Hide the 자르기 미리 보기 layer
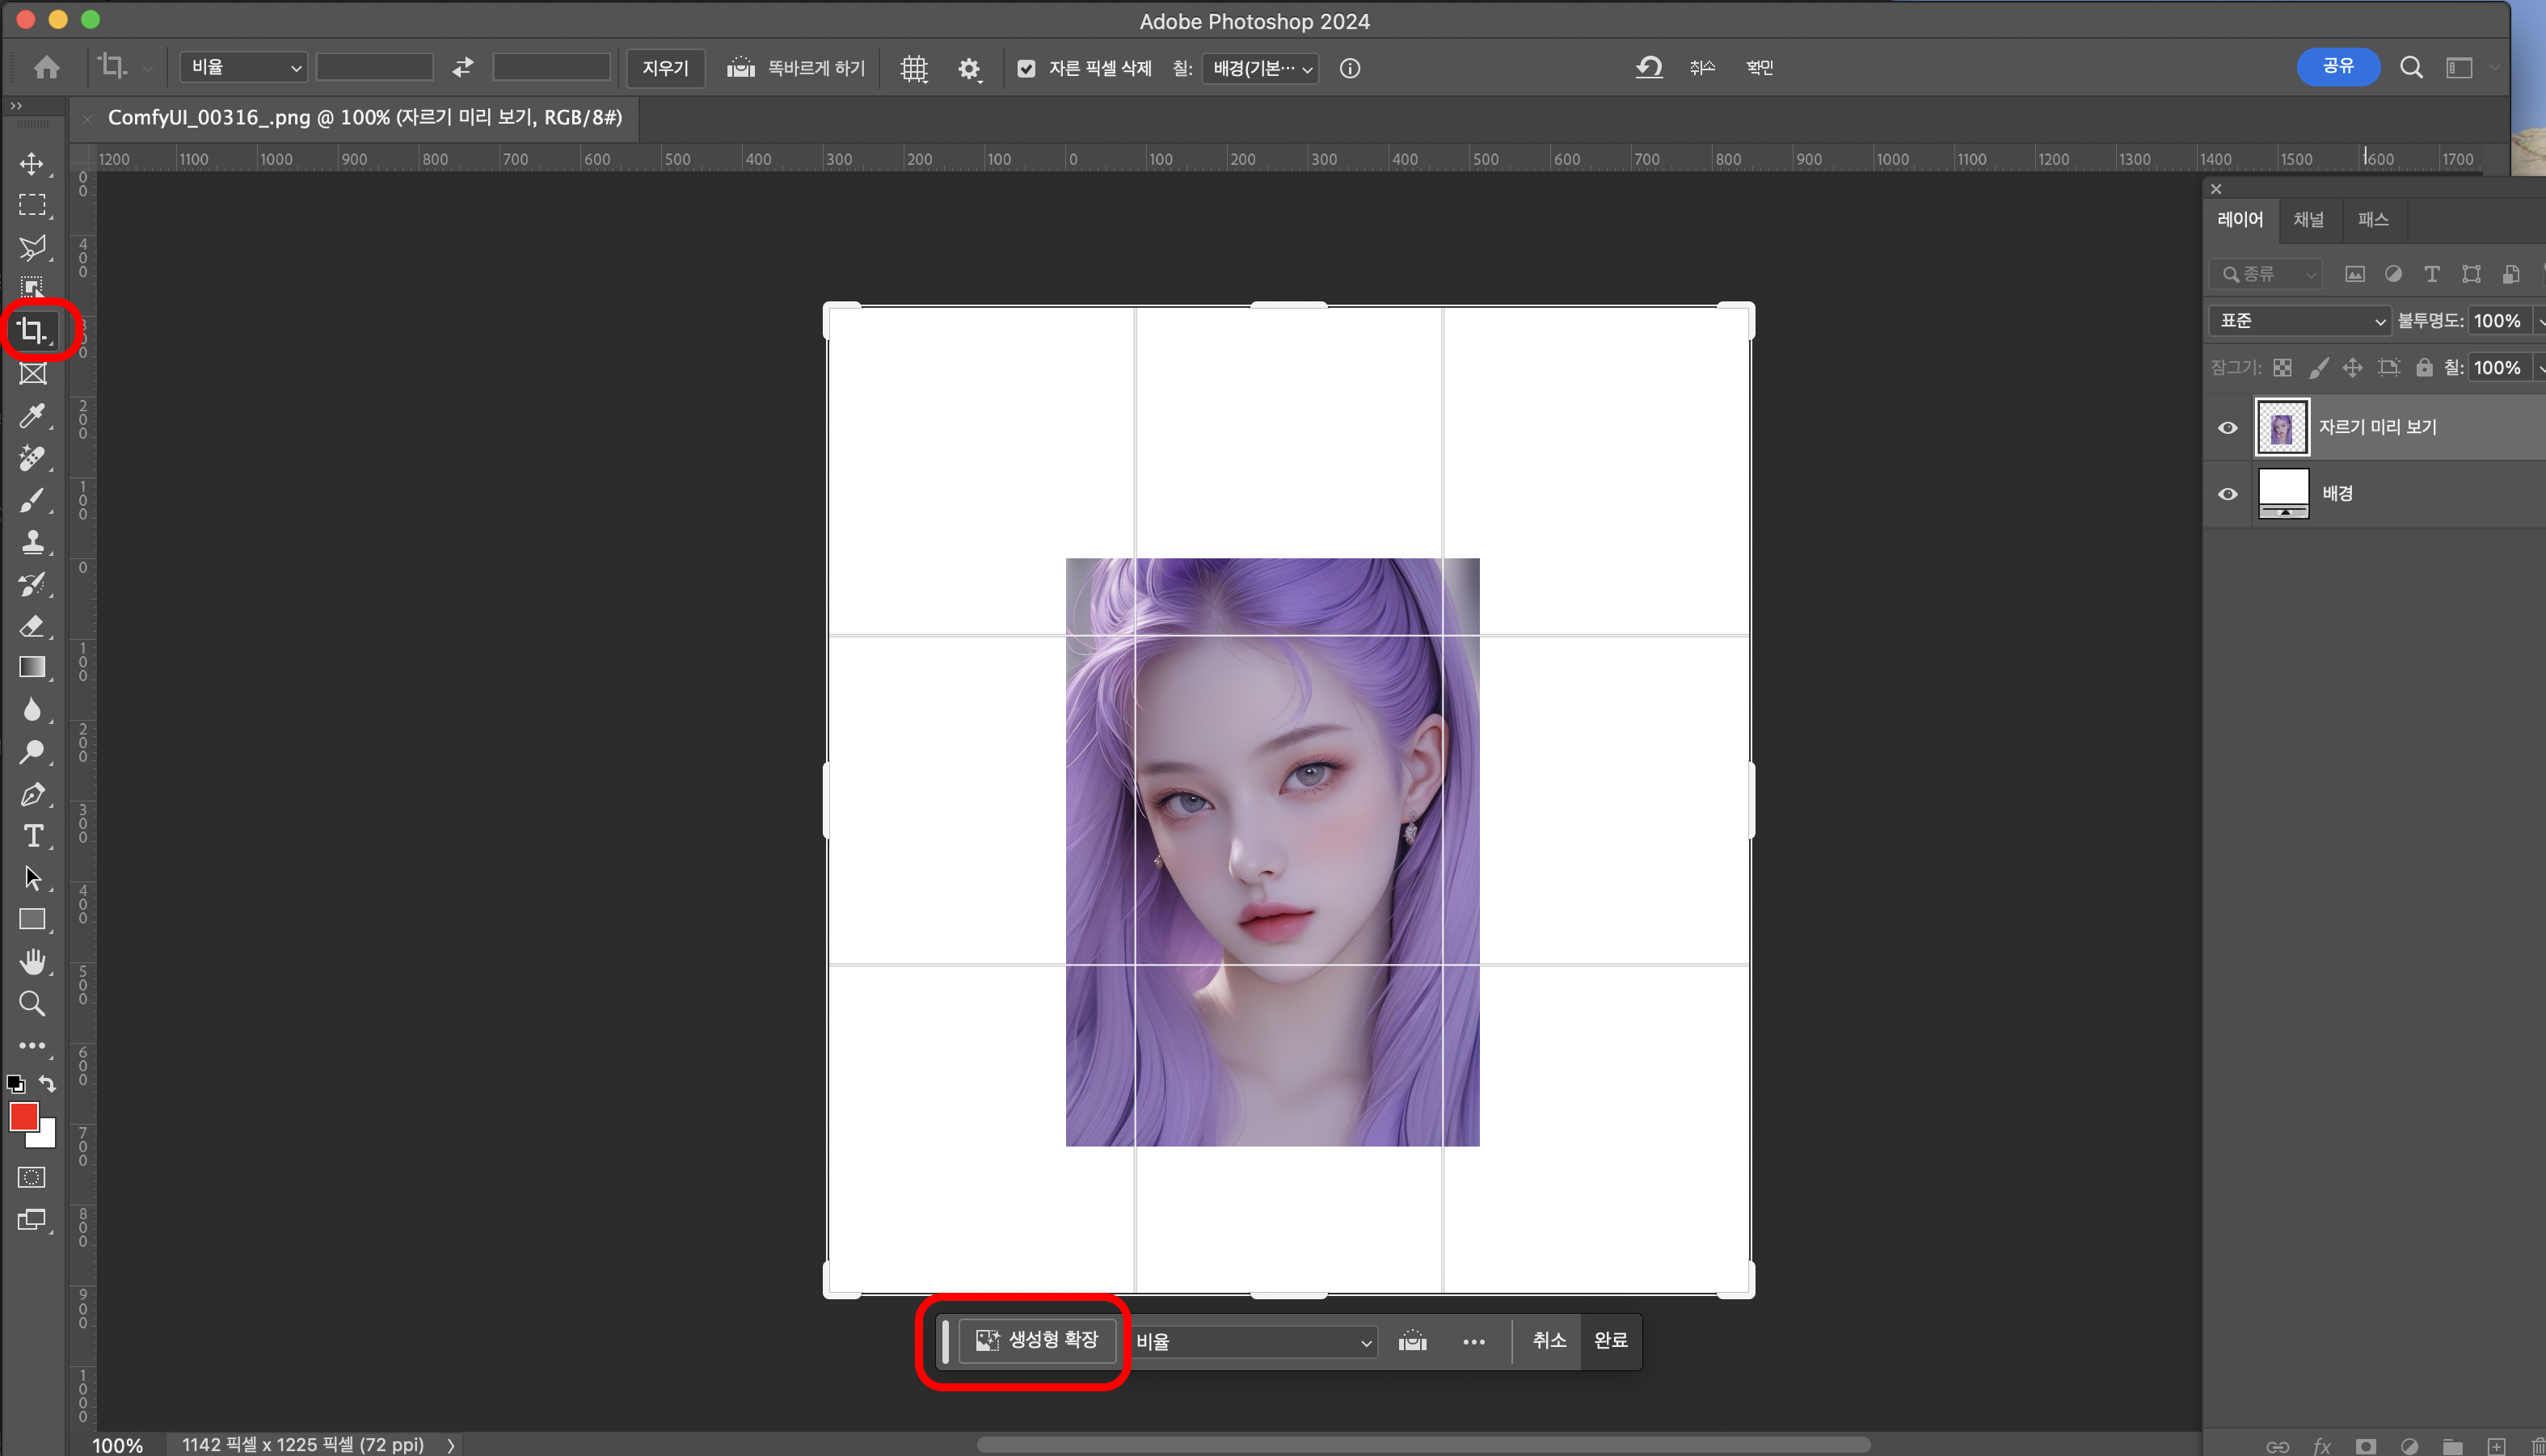The width and height of the screenshot is (2546, 1456). 2227,428
